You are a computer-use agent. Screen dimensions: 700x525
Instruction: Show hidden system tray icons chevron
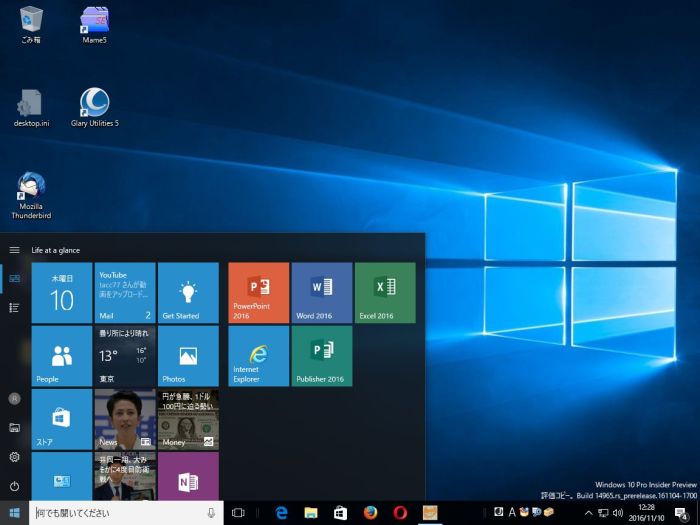coord(588,512)
